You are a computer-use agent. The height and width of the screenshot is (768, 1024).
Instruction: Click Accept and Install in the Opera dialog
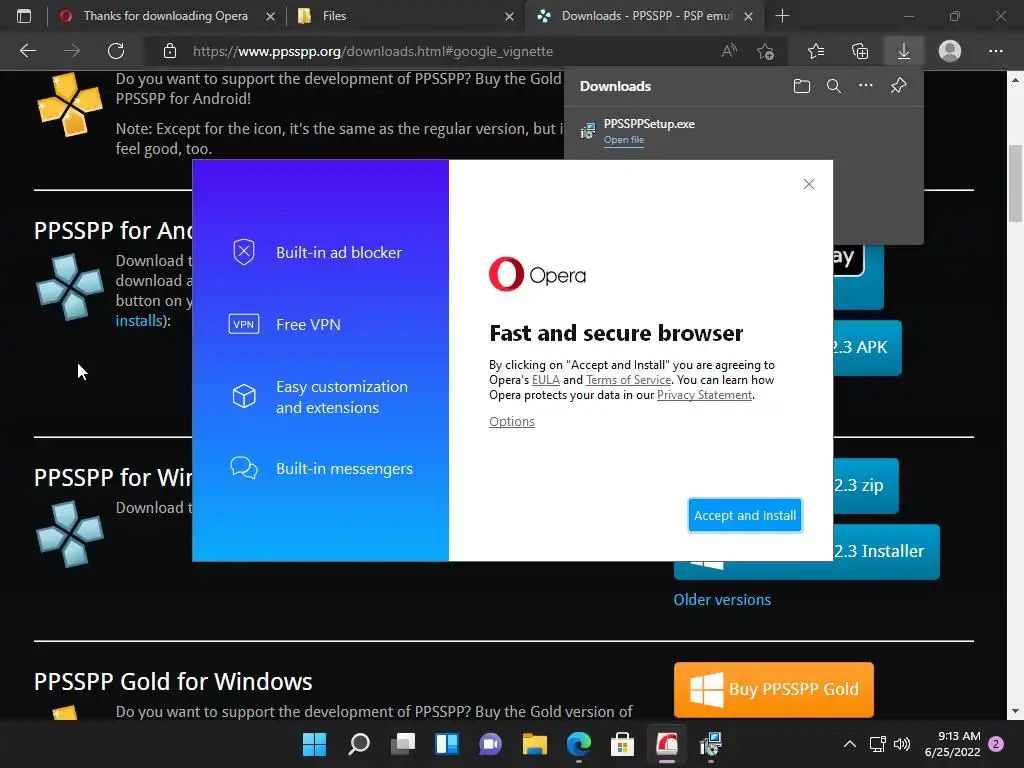744,515
